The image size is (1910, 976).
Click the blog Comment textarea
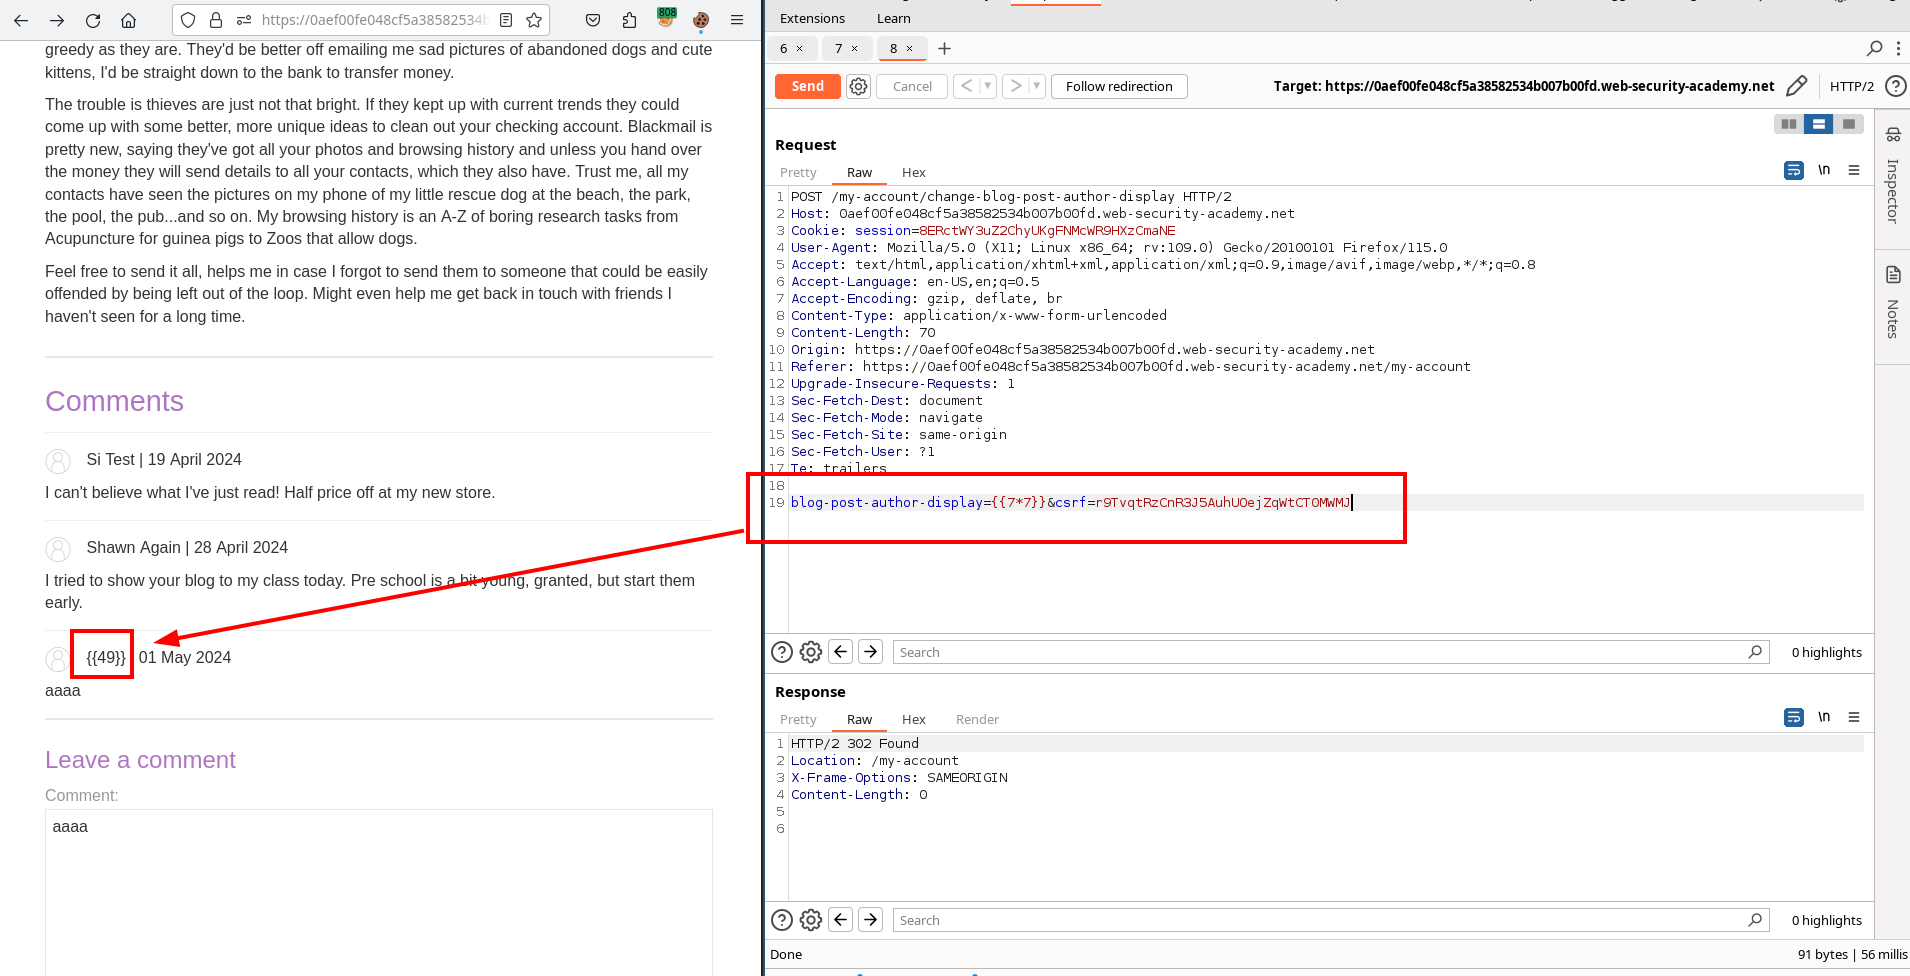[x=378, y=892]
